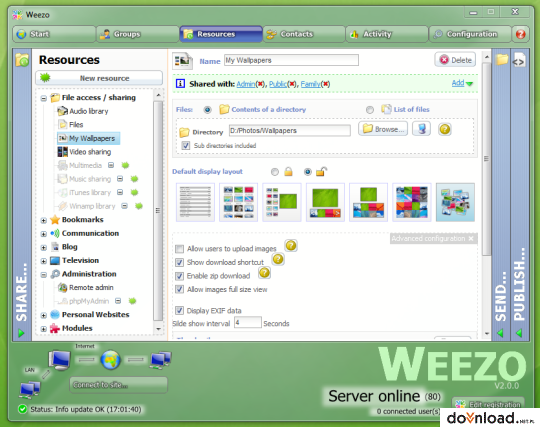
Task: Click the help icon next to Enable zip download
Action: click(264, 273)
